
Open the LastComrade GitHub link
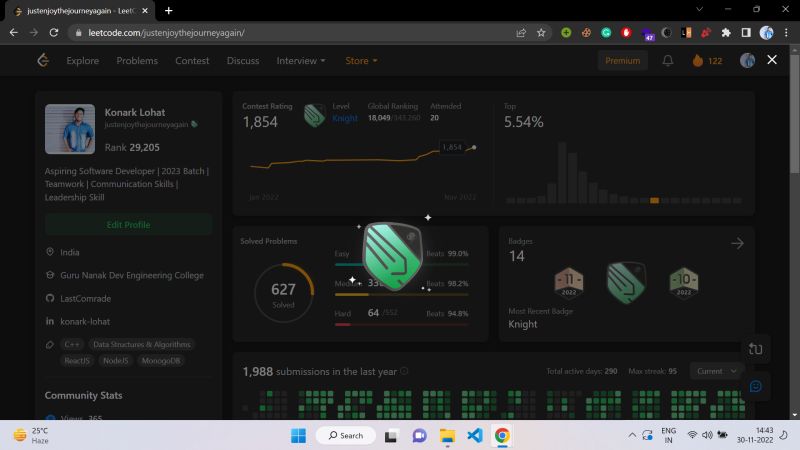tap(85, 298)
